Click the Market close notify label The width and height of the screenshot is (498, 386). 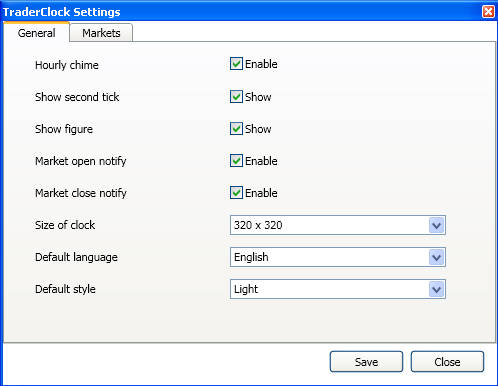point(81,193)
